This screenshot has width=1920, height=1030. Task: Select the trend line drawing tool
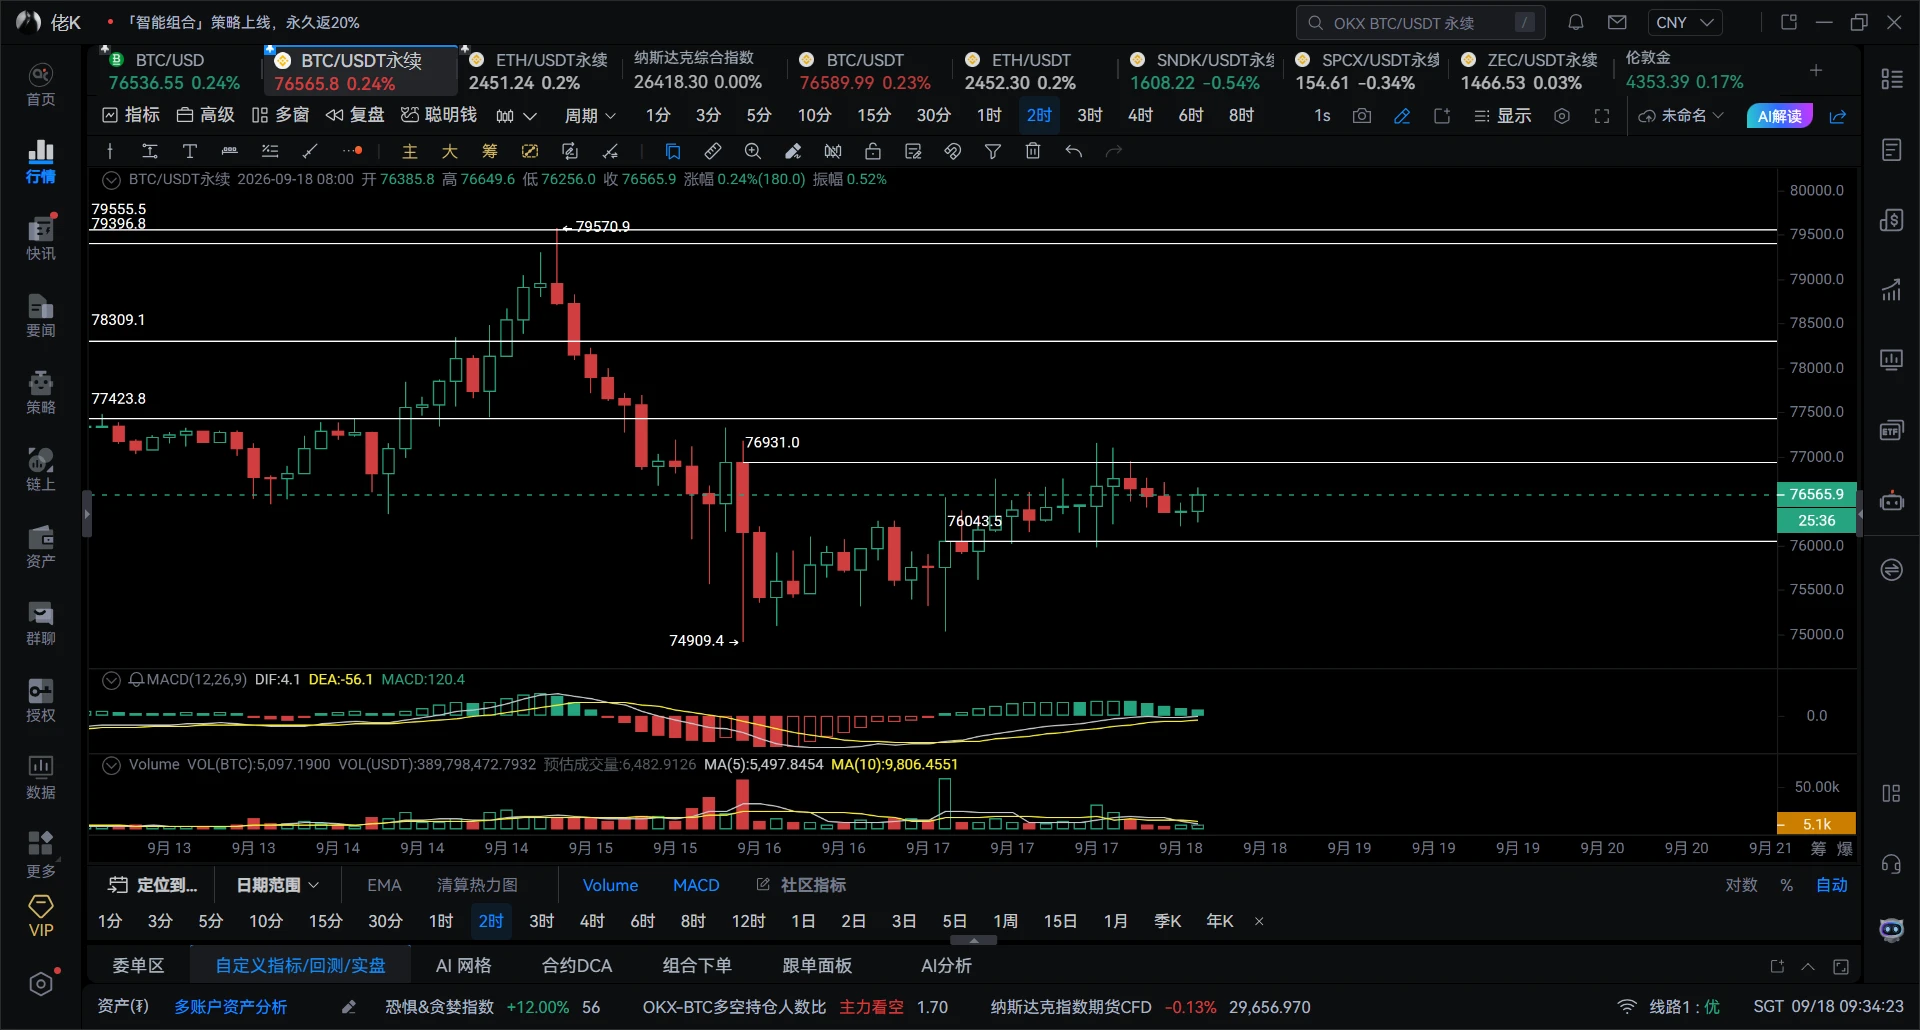310,151
